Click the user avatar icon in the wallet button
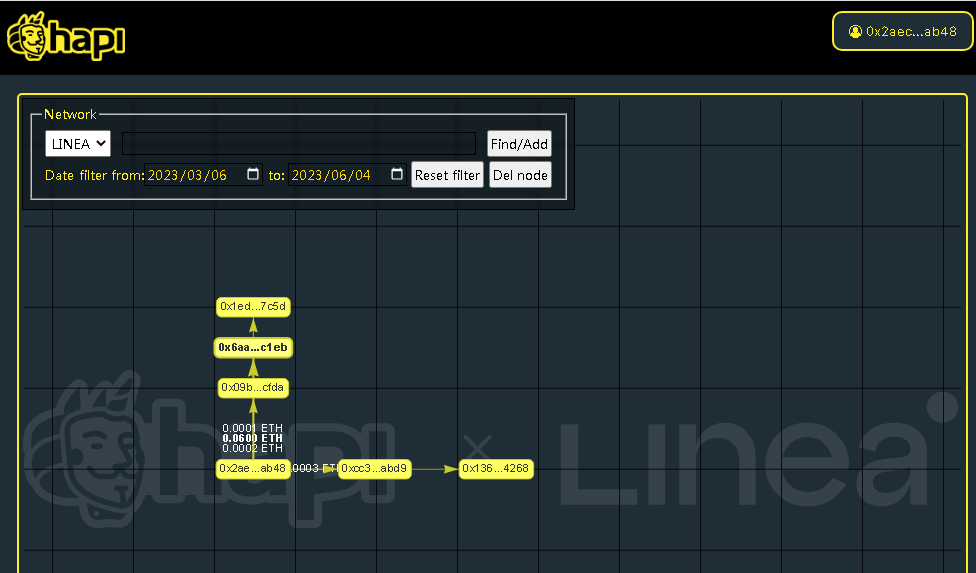This screenshot has height=573, width=976. [x=855, y=31]
